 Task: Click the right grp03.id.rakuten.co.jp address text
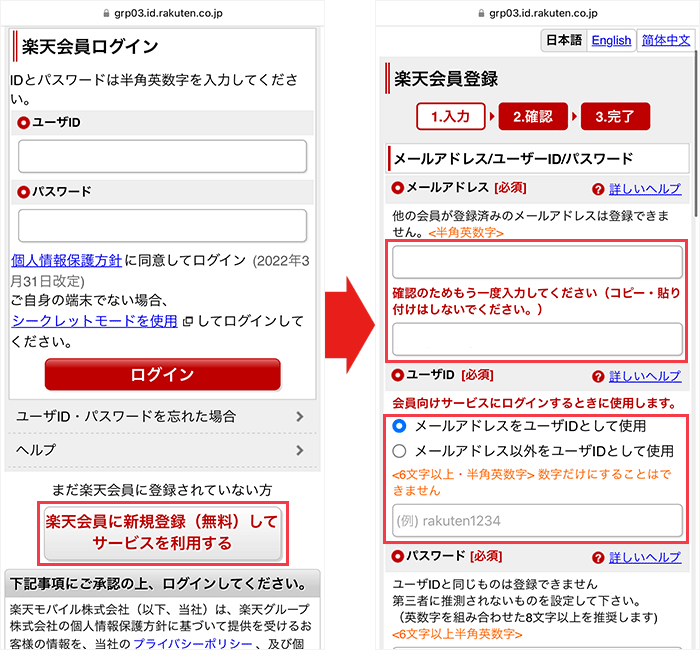point(543,13)
